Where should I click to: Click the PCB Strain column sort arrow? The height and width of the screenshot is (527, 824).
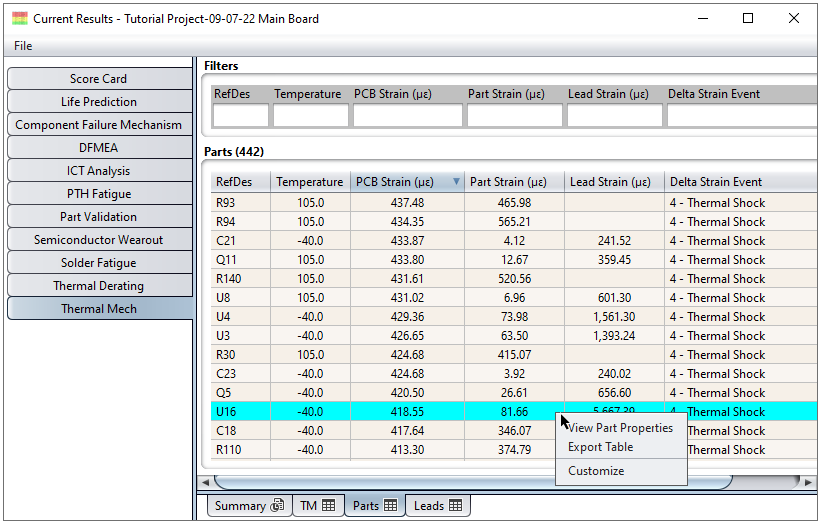pyautogui.click(x=456, y=182)
